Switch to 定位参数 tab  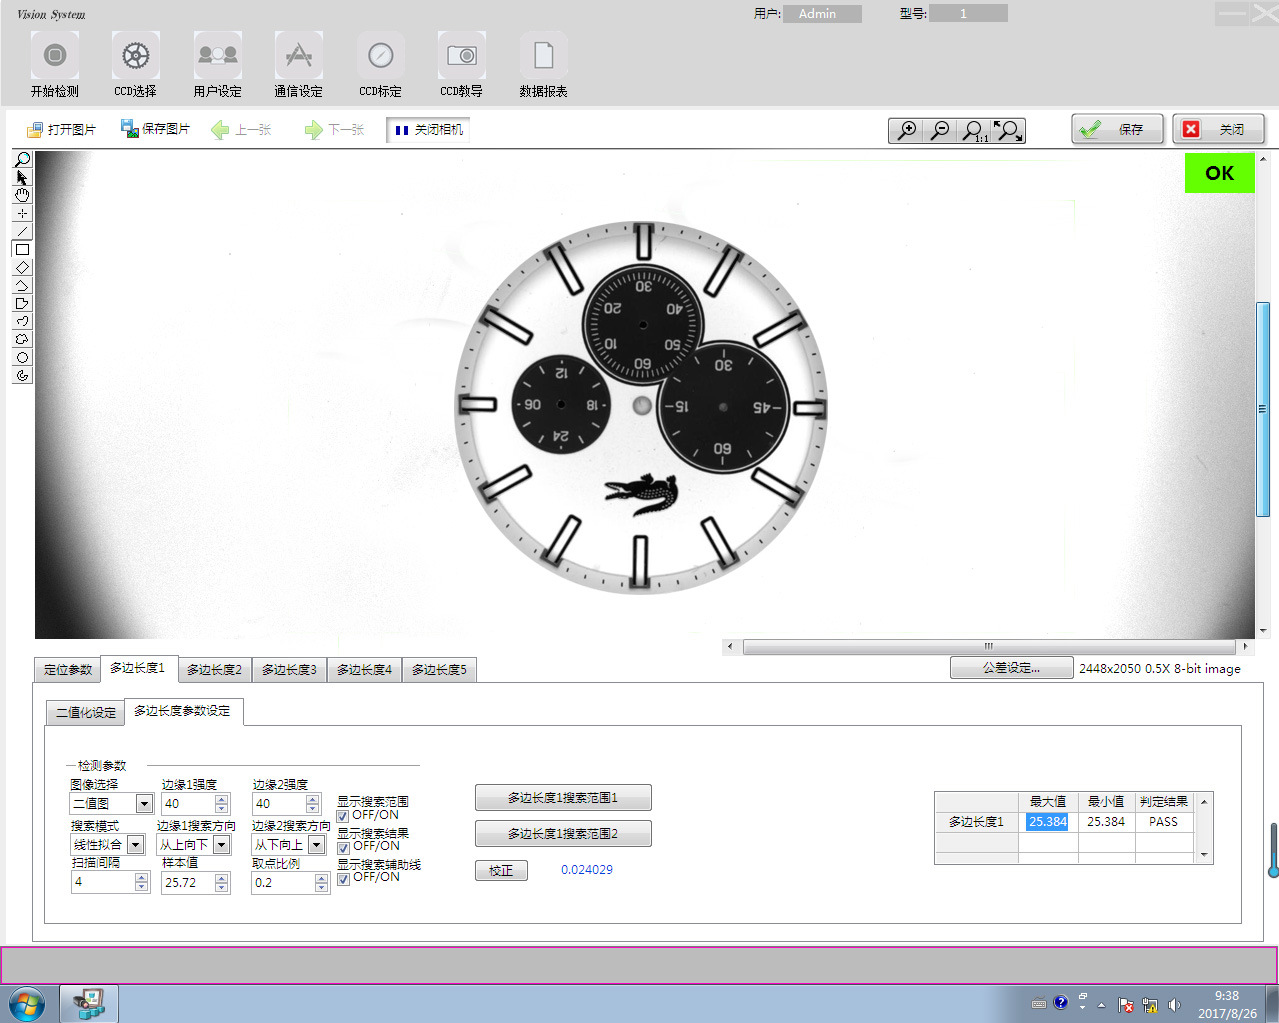[68, 670]
